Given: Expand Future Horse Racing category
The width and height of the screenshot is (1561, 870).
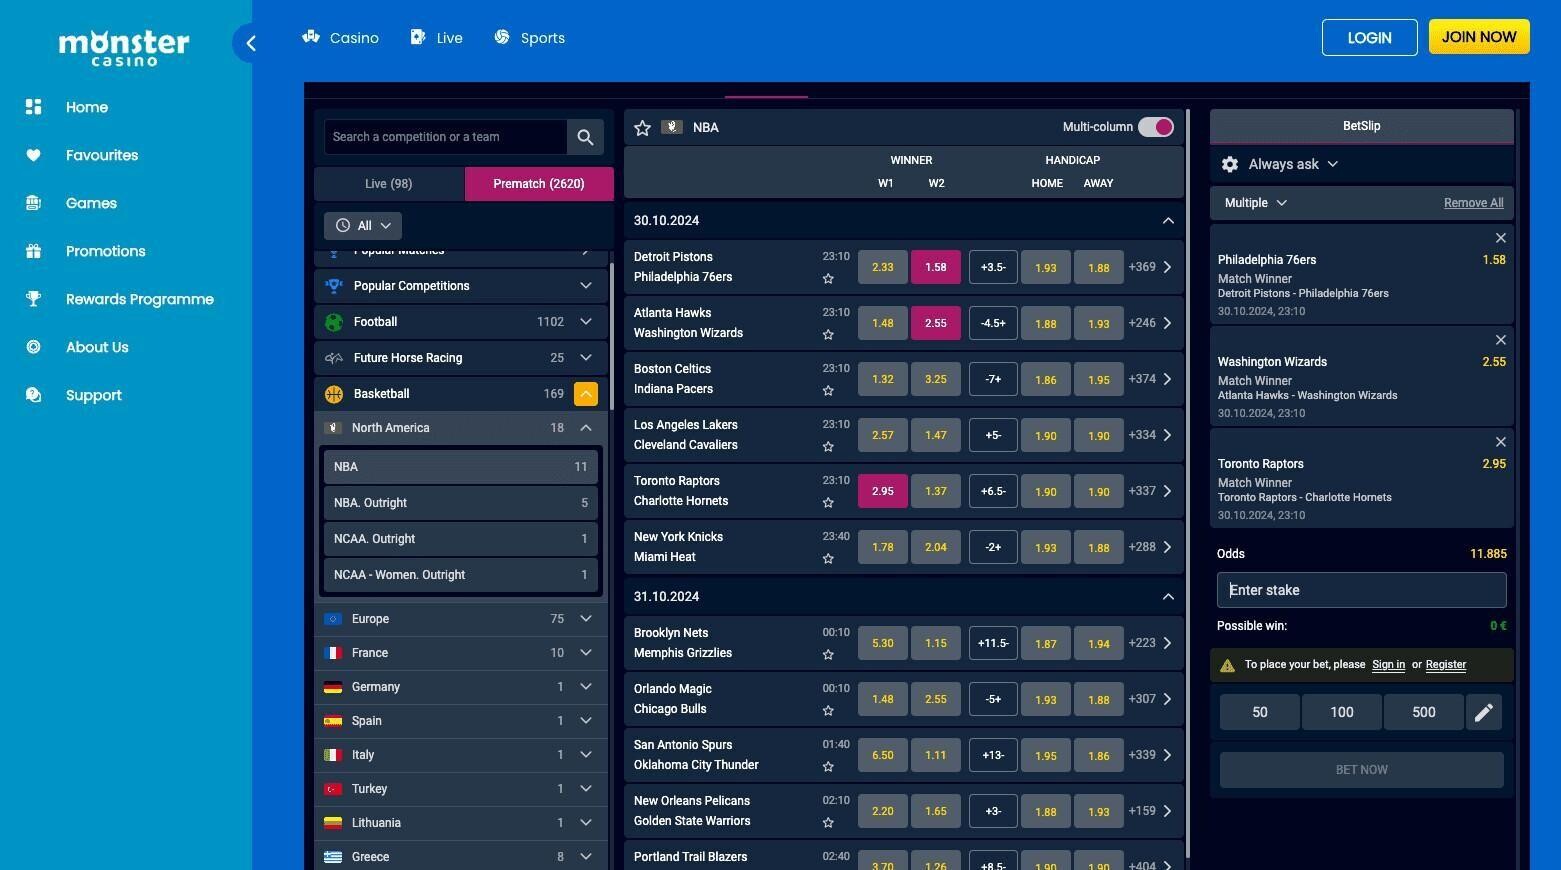Looking at the screenshot, I should tap(461, 358).
